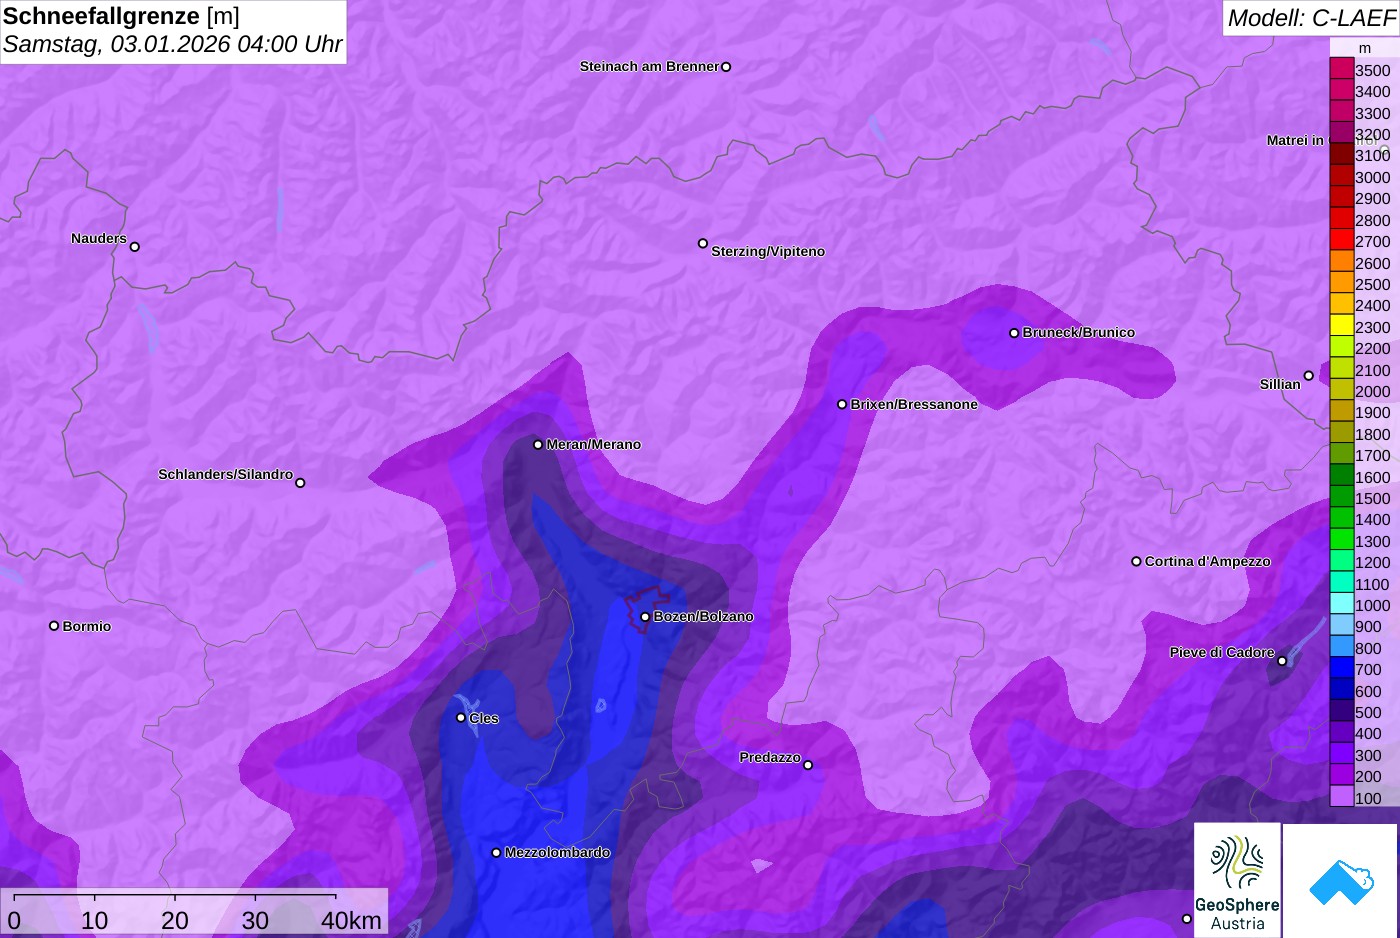This screenshot has height=938, width=1400.
Task: Select the Cortina d'Ampezzo marker
Action: pyautogui.click(x=1136, y=561)
